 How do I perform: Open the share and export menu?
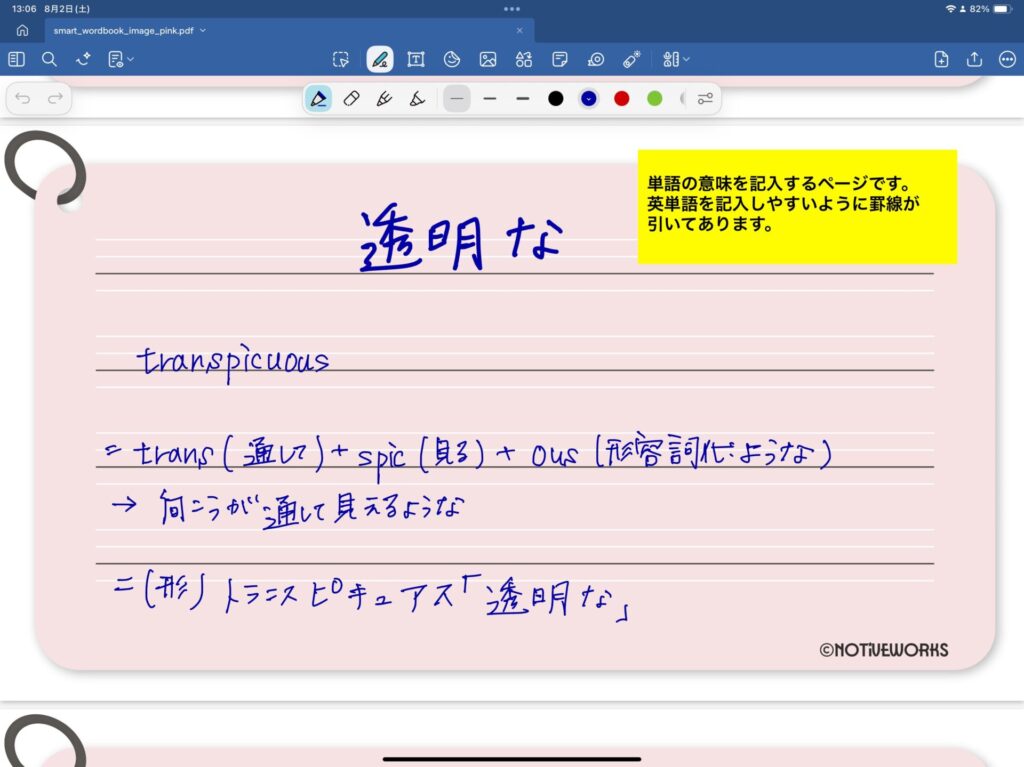[x=974, y=59]
